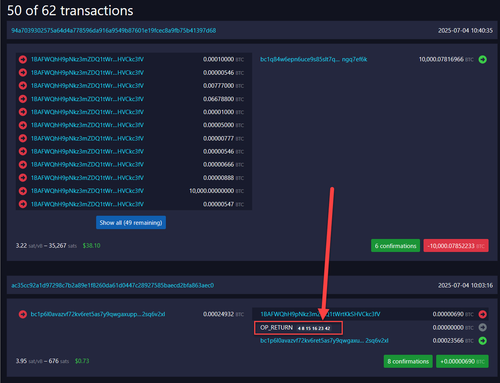This screenshot has width=500, height=383.
Task: Click the OP_RETURN label
Action: click(276, 328)
